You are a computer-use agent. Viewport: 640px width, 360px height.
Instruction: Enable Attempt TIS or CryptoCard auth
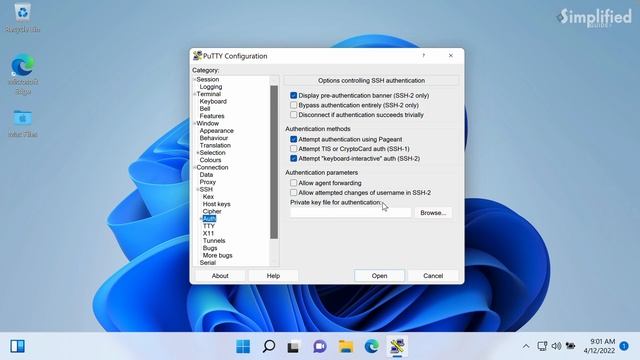pyautogui.click(x=293, y=149)
